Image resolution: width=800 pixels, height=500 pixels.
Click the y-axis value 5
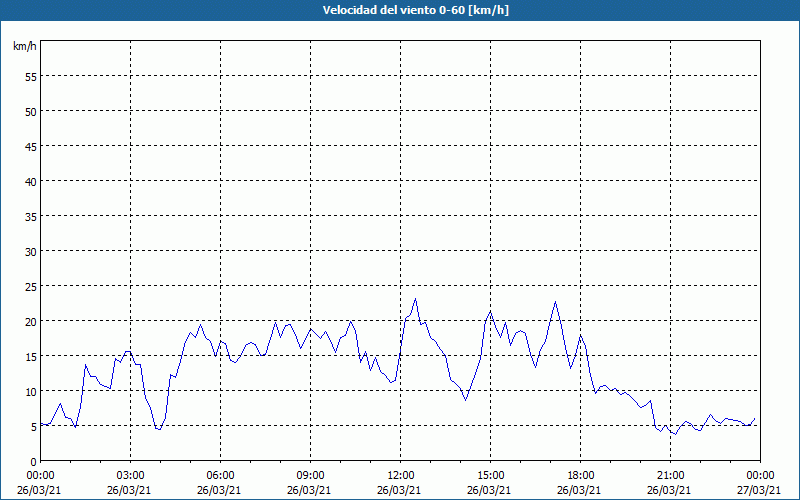click(34, 427)
